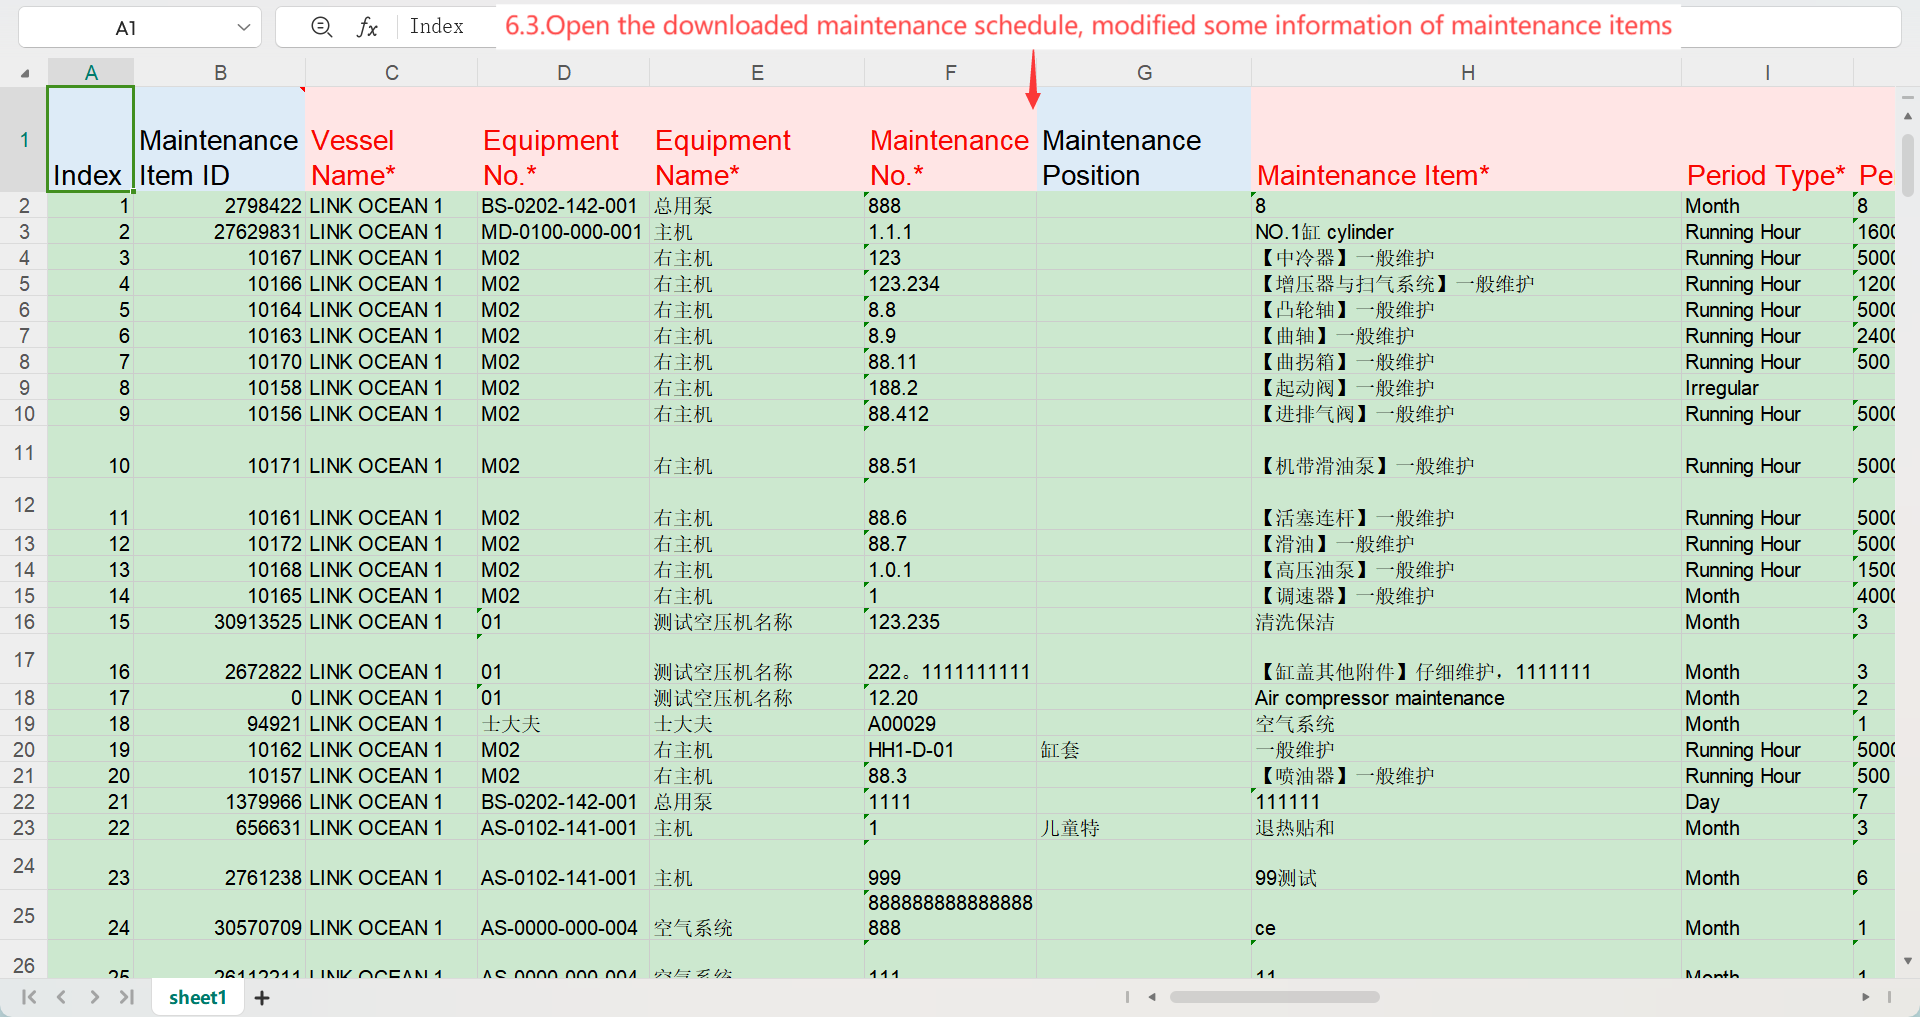This screenshot has width=1920, height=1017.
Task: Select cell 清洗保洁
Action: point(1467,621)
